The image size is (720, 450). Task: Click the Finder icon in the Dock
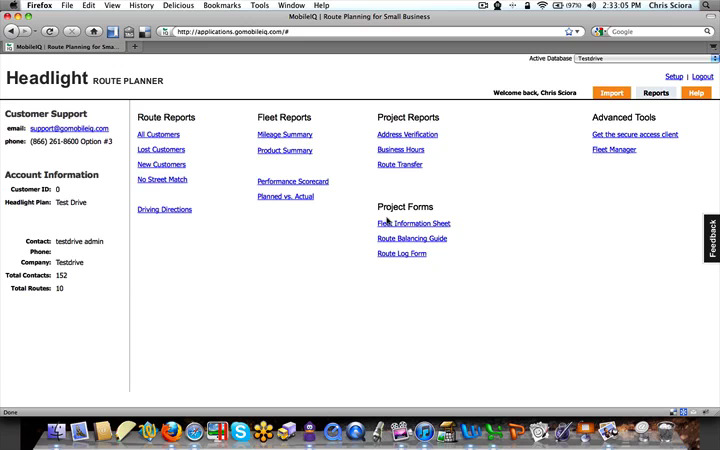coord(56,432)
